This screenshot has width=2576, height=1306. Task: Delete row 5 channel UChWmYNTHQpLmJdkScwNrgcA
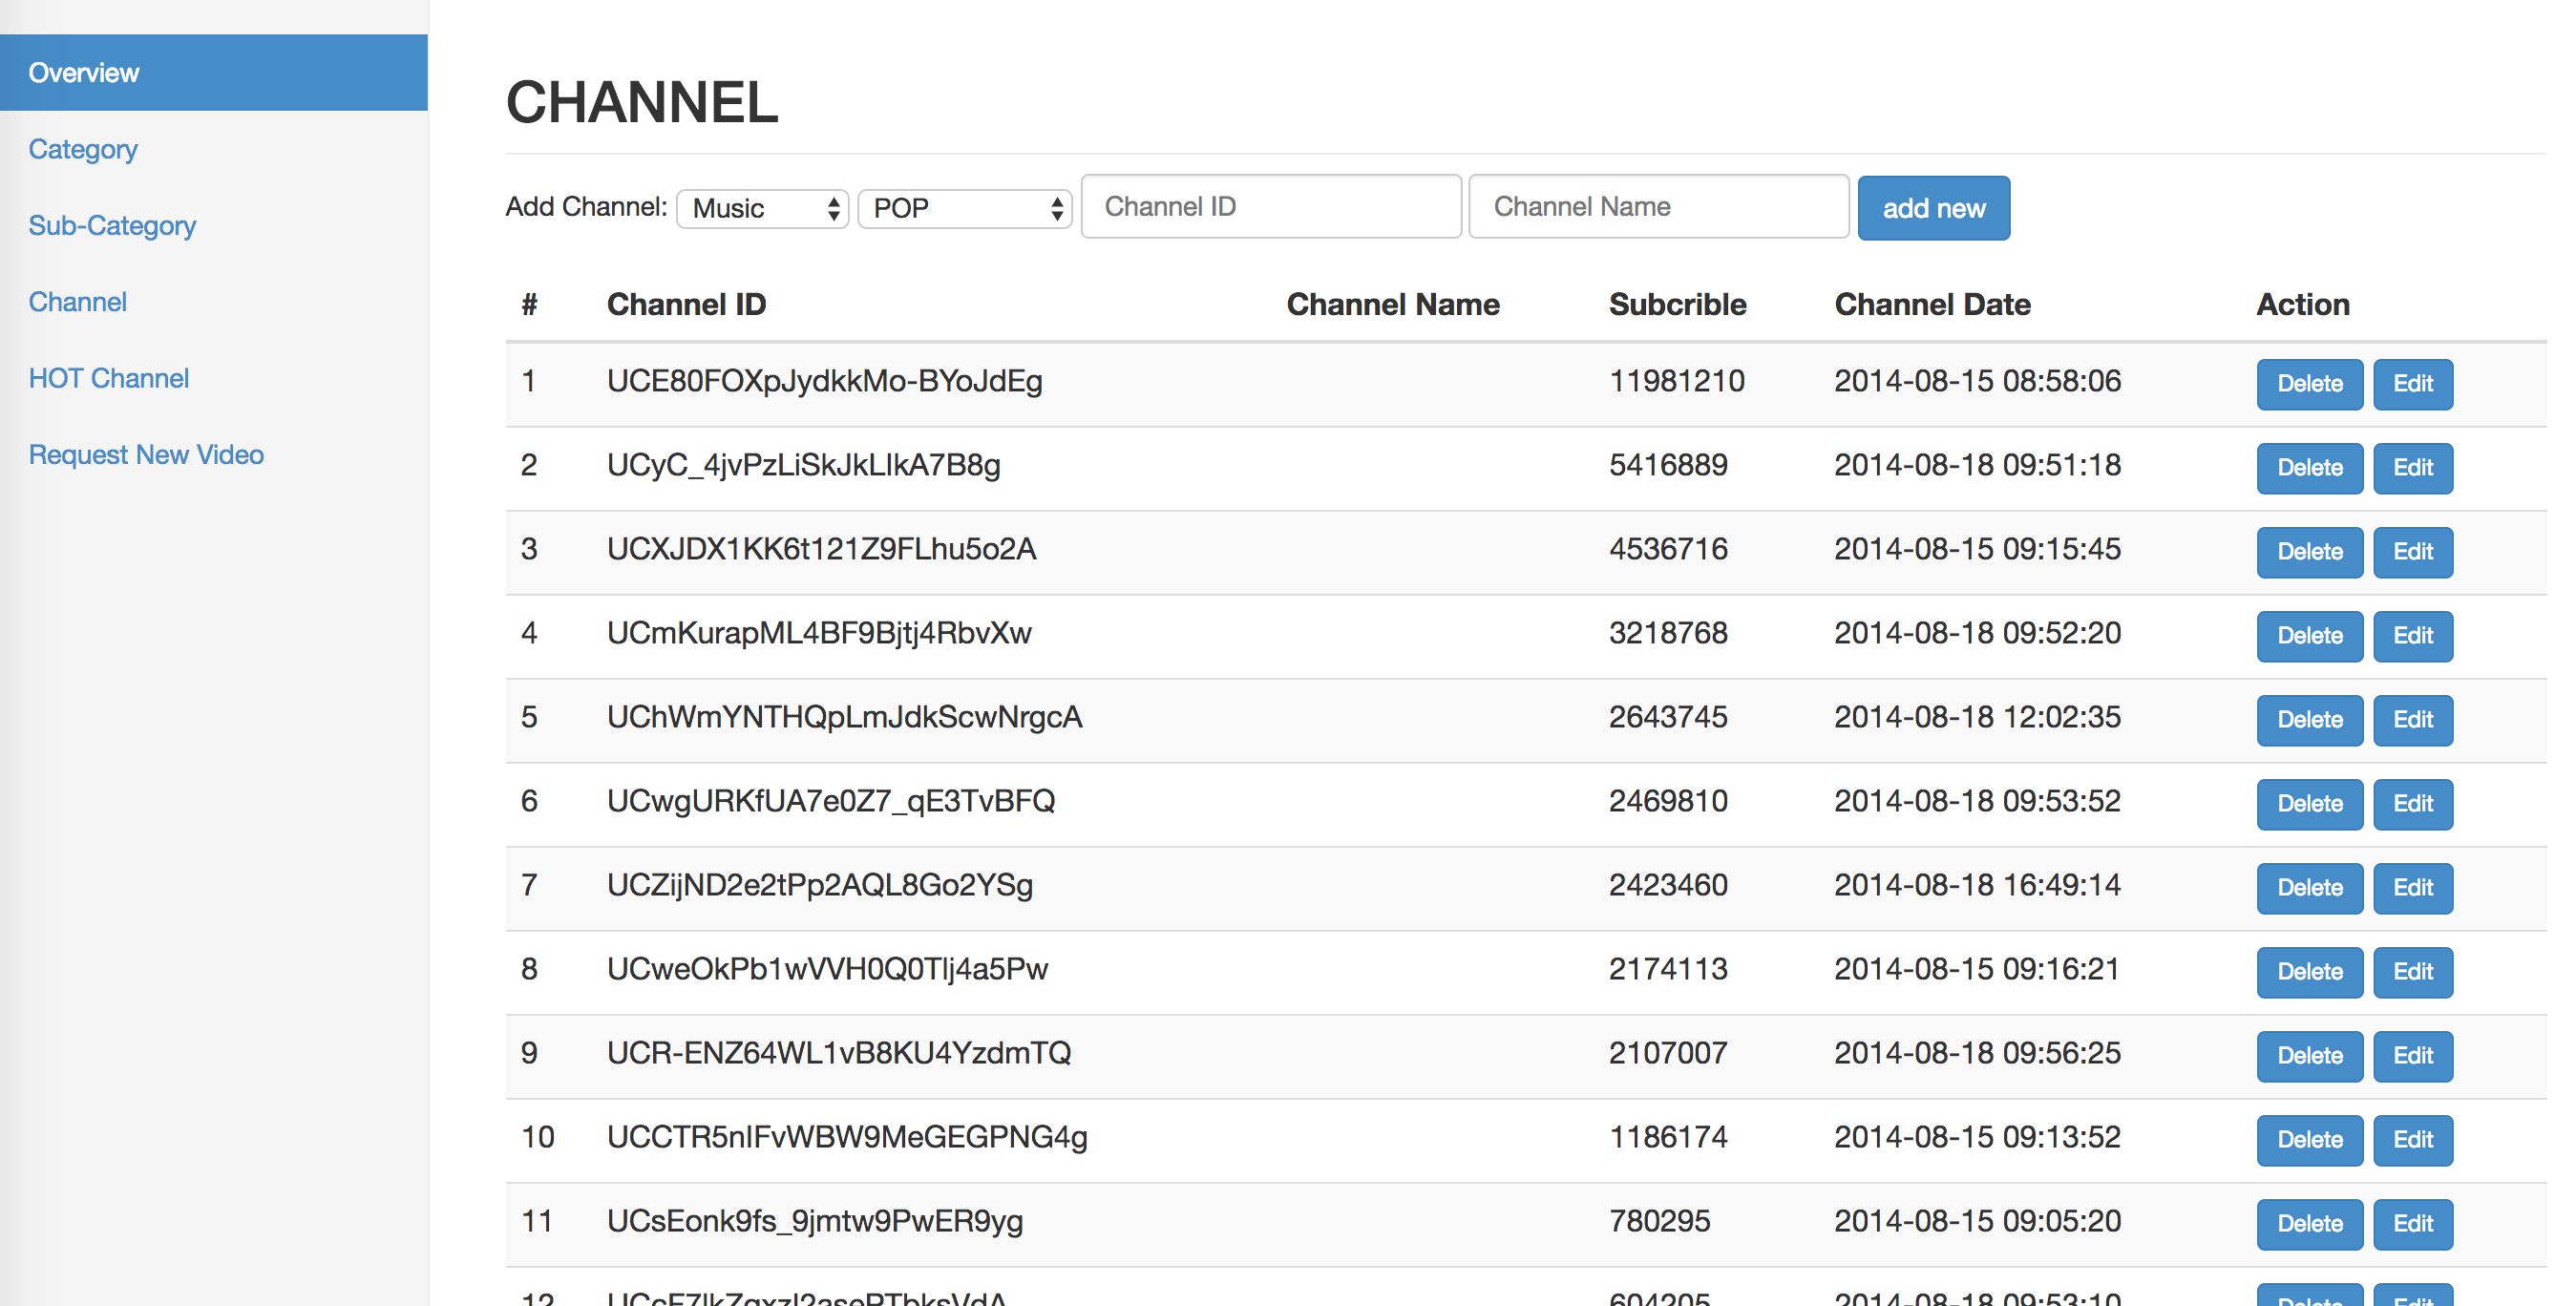click(2309, 720)
